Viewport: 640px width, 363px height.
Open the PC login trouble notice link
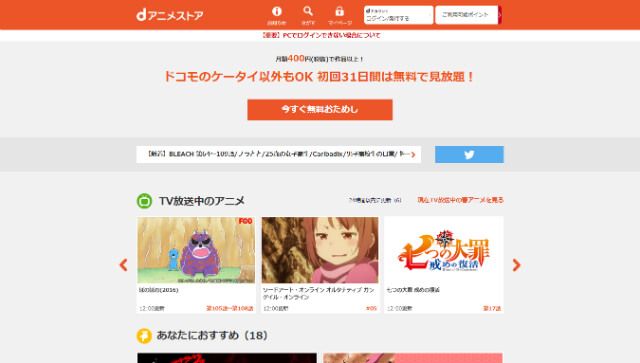(320, 36)
